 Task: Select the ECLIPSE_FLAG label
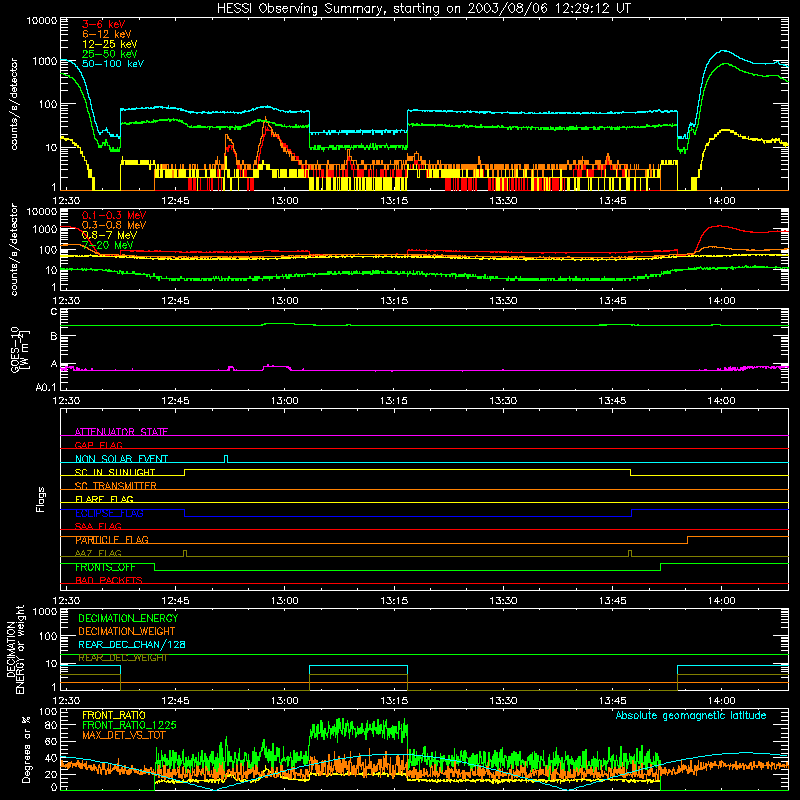(109, 513)
